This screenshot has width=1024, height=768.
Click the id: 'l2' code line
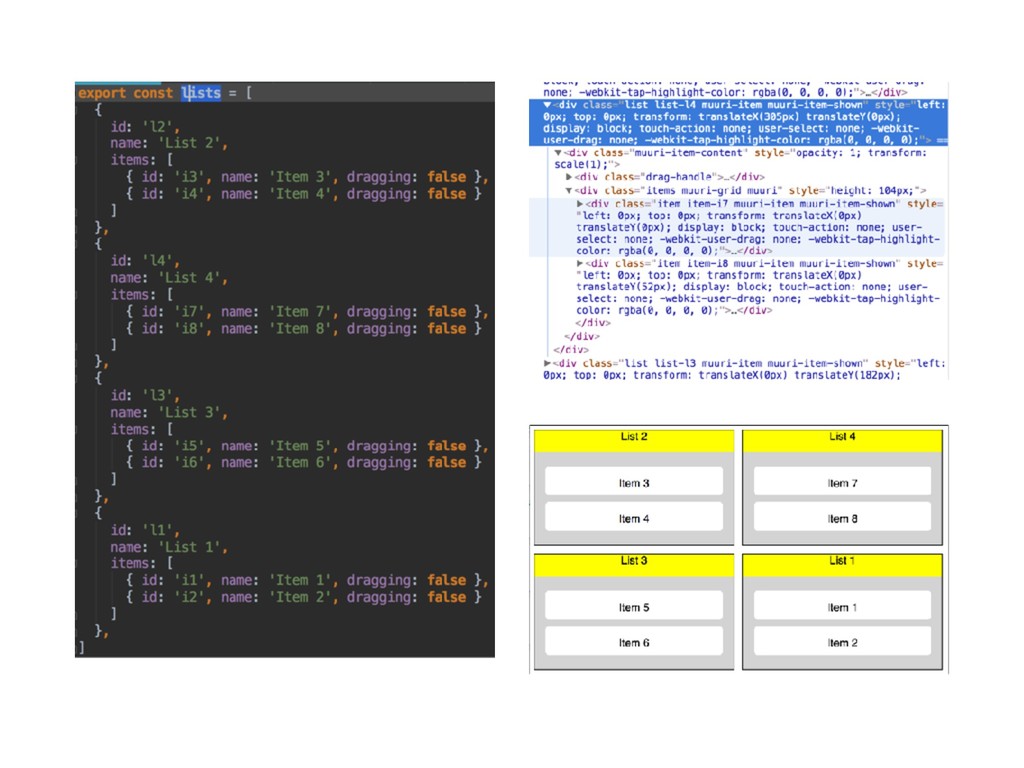coord(144,126)
